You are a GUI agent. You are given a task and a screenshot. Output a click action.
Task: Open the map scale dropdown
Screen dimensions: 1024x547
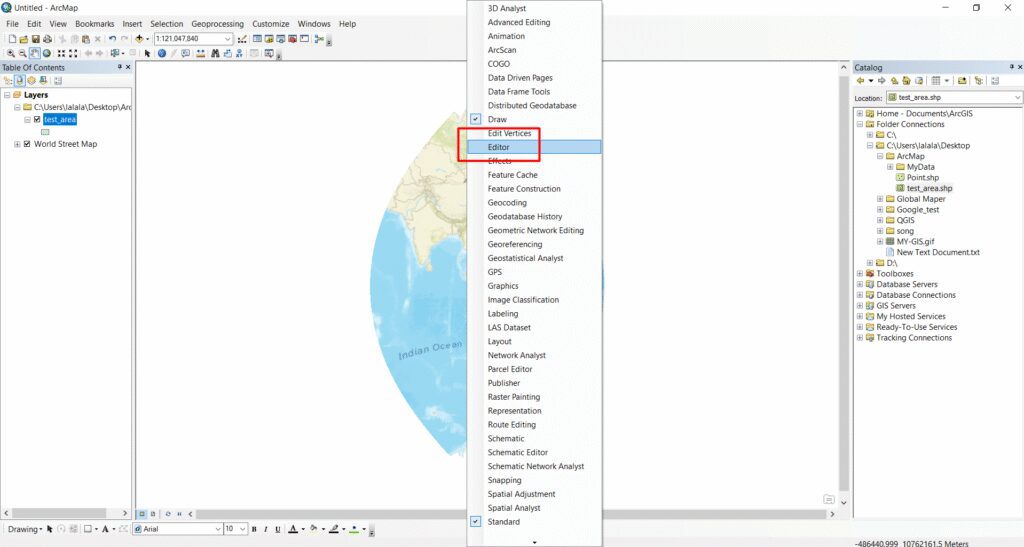(x=227, y=39)
